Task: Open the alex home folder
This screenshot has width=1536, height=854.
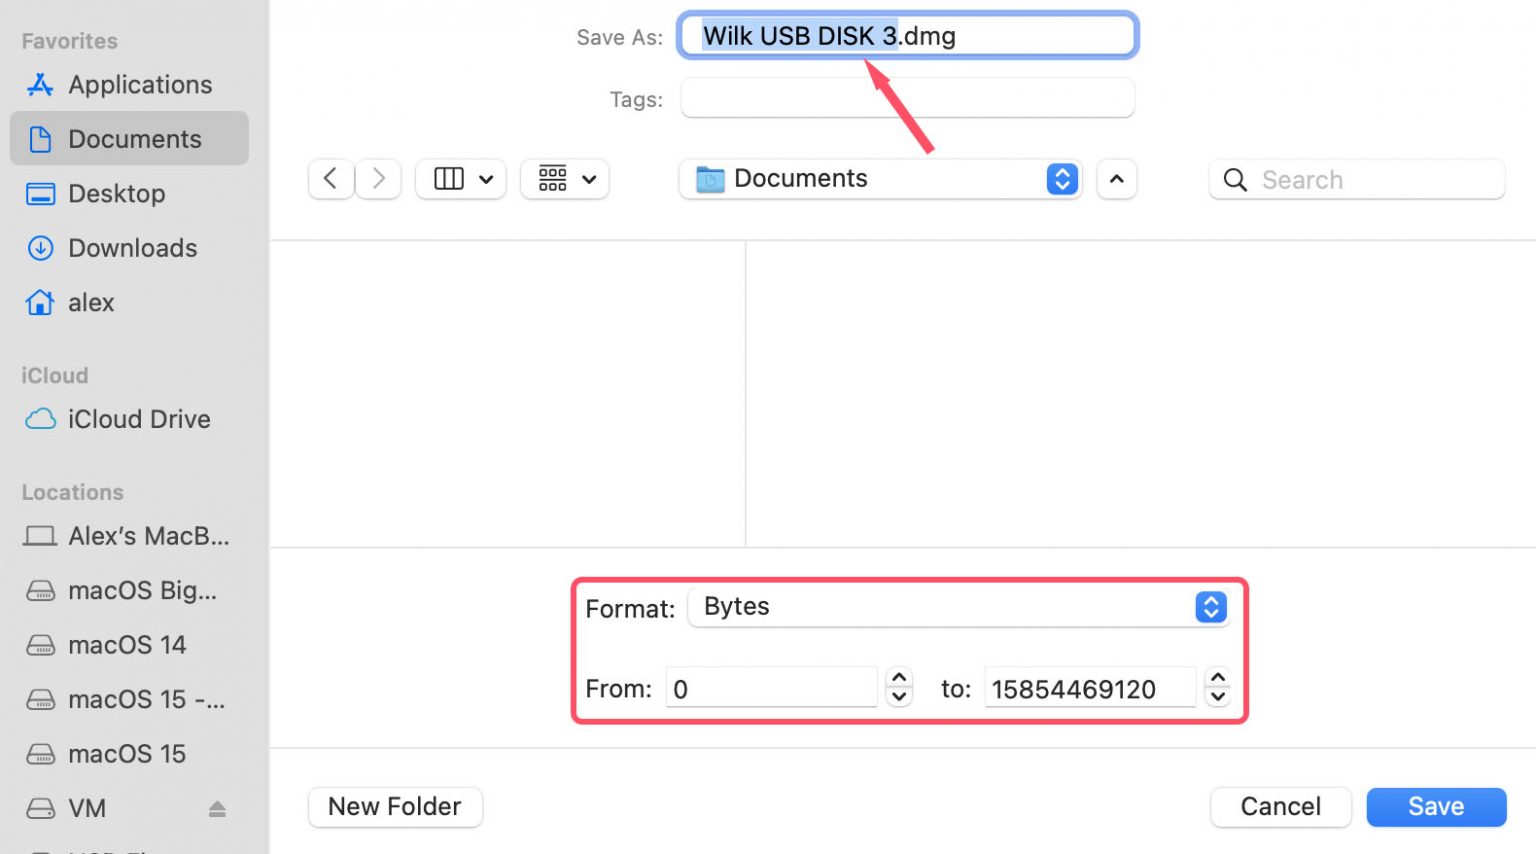Action: point(91,302)
